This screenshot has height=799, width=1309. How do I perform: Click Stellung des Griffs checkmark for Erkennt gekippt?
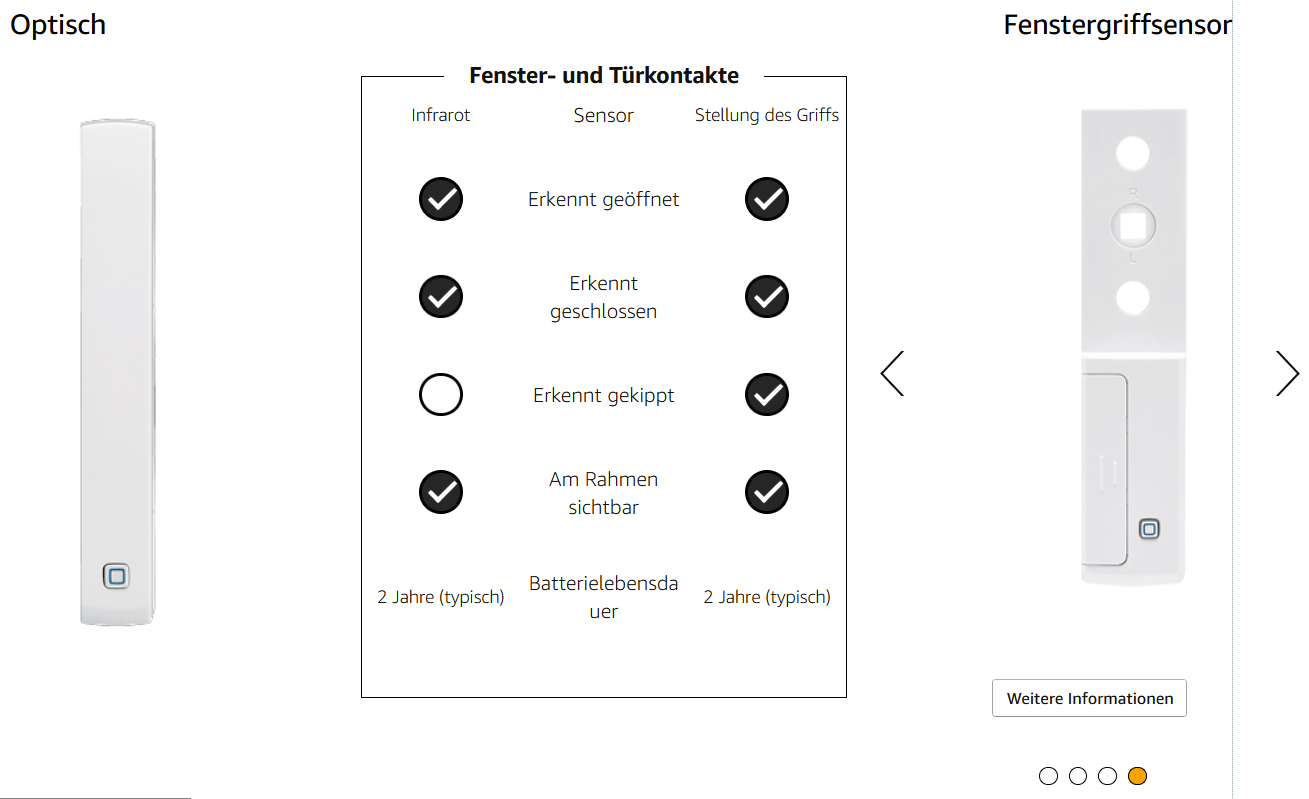coord(767,395)
